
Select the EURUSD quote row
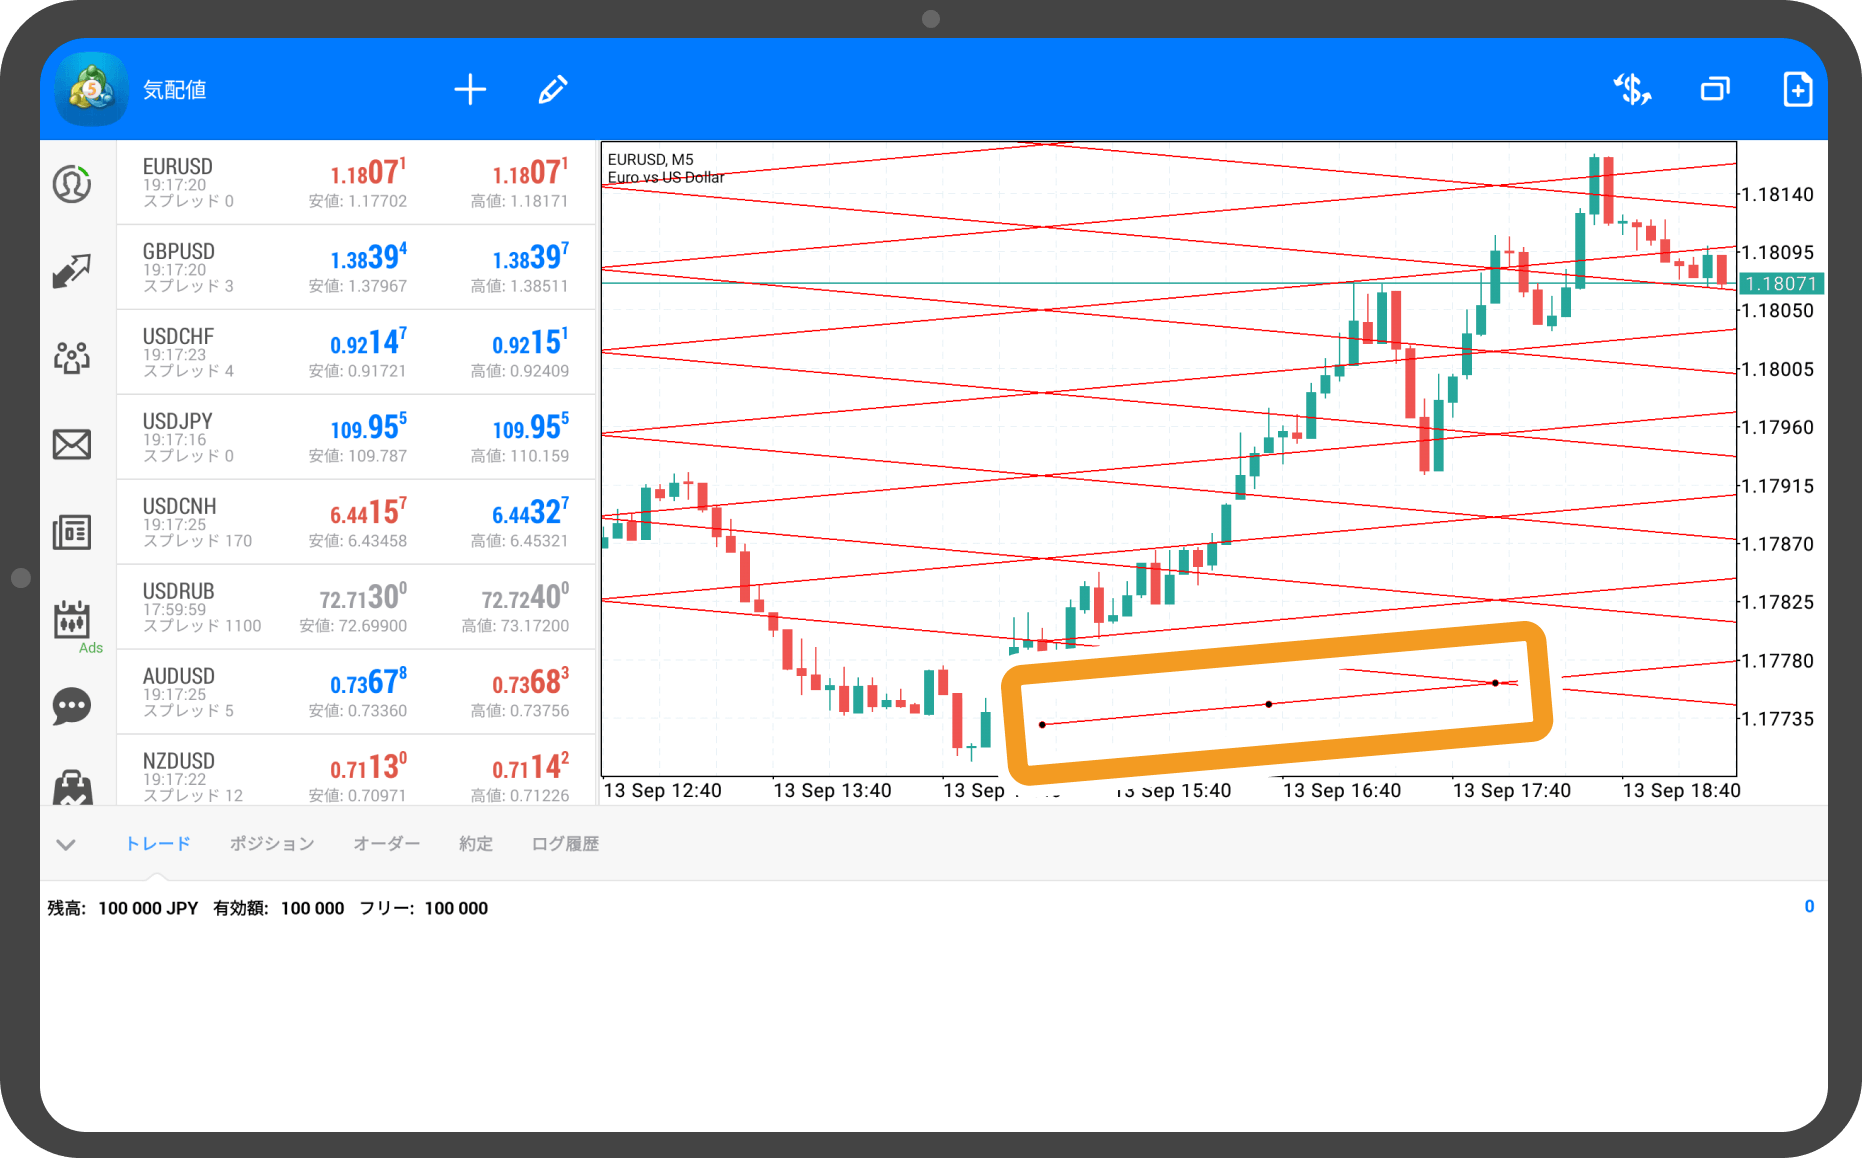coord(357,182)
